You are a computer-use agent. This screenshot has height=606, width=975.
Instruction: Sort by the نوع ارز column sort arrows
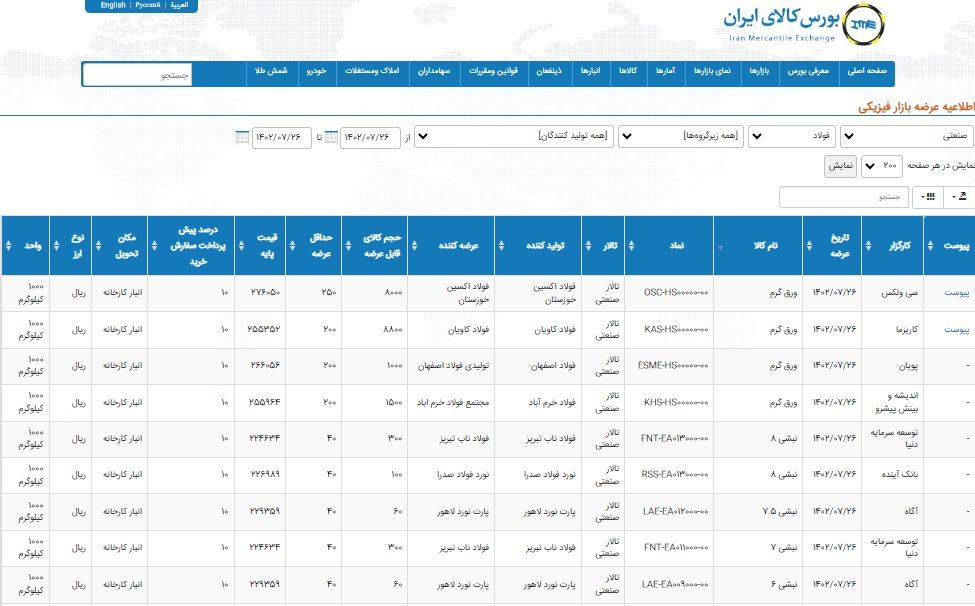click(56, 246)
